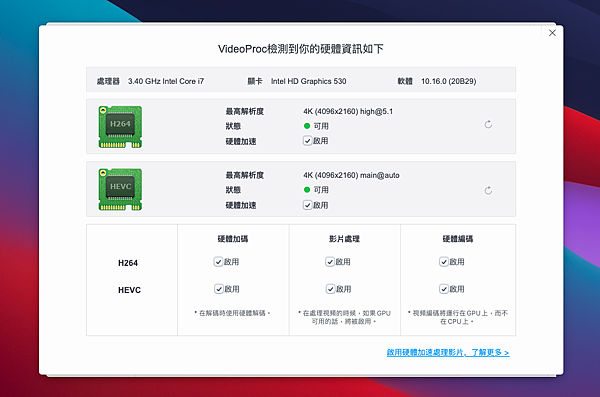The width and height of the screenshot is (600, 397).
Task: Toggle HEVC 硬體編碼 checkbox
Action: tap(443, 289)
